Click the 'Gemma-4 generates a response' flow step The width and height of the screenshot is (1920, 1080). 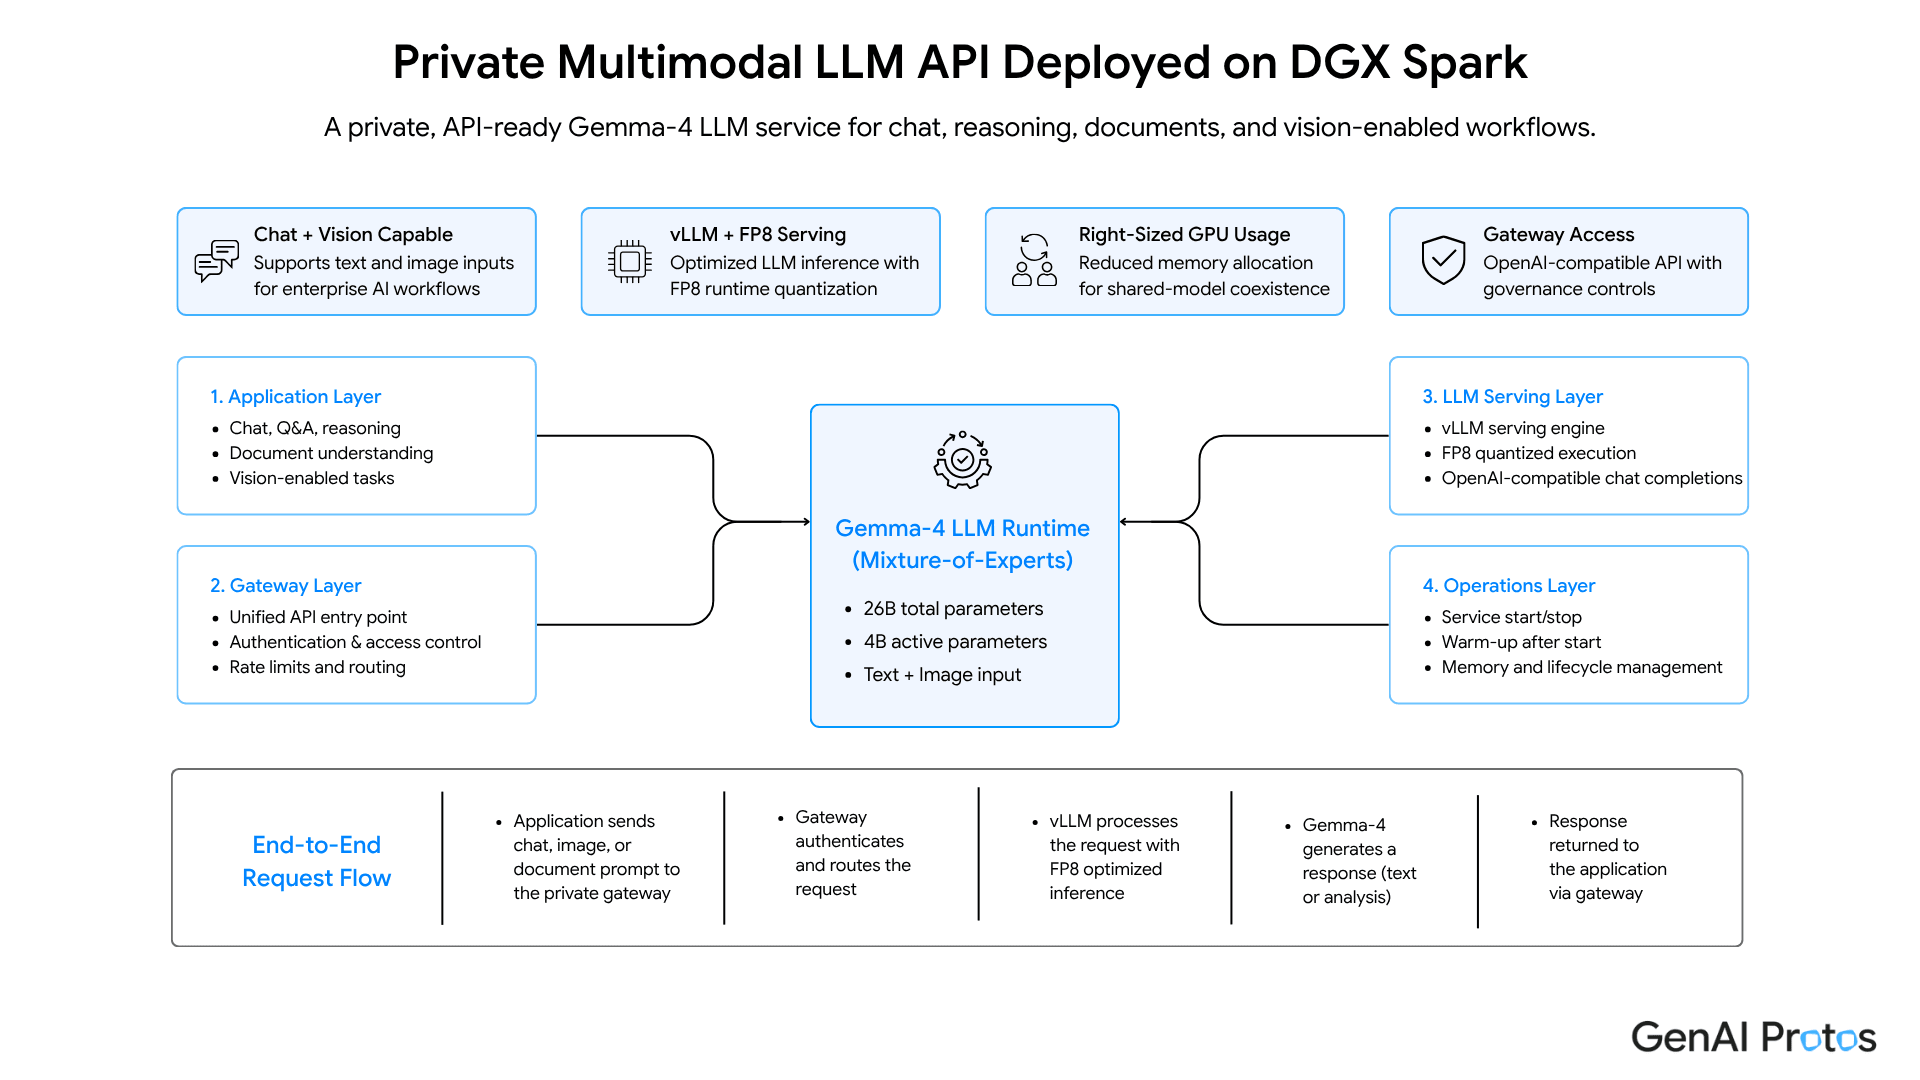tap(1359, 861)
